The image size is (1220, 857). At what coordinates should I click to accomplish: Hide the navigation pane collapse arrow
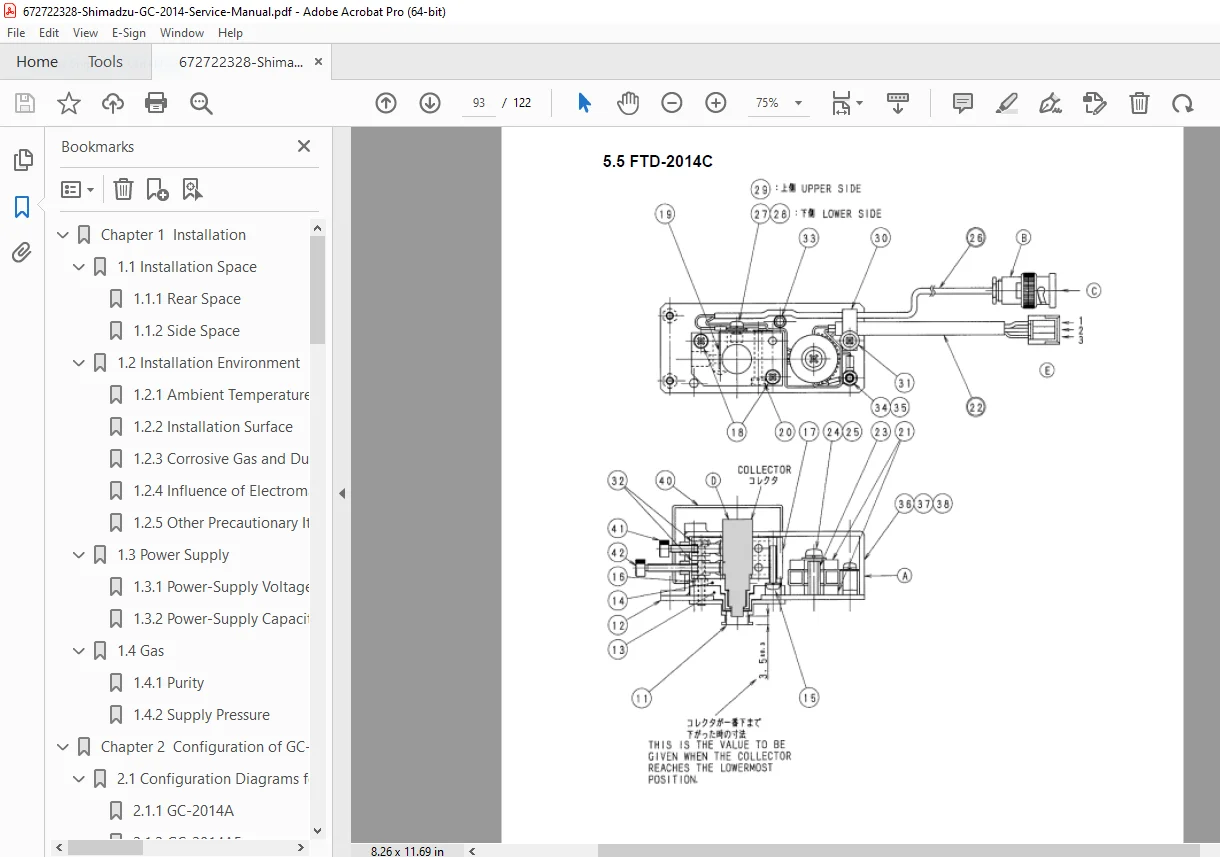coord(342,493)
